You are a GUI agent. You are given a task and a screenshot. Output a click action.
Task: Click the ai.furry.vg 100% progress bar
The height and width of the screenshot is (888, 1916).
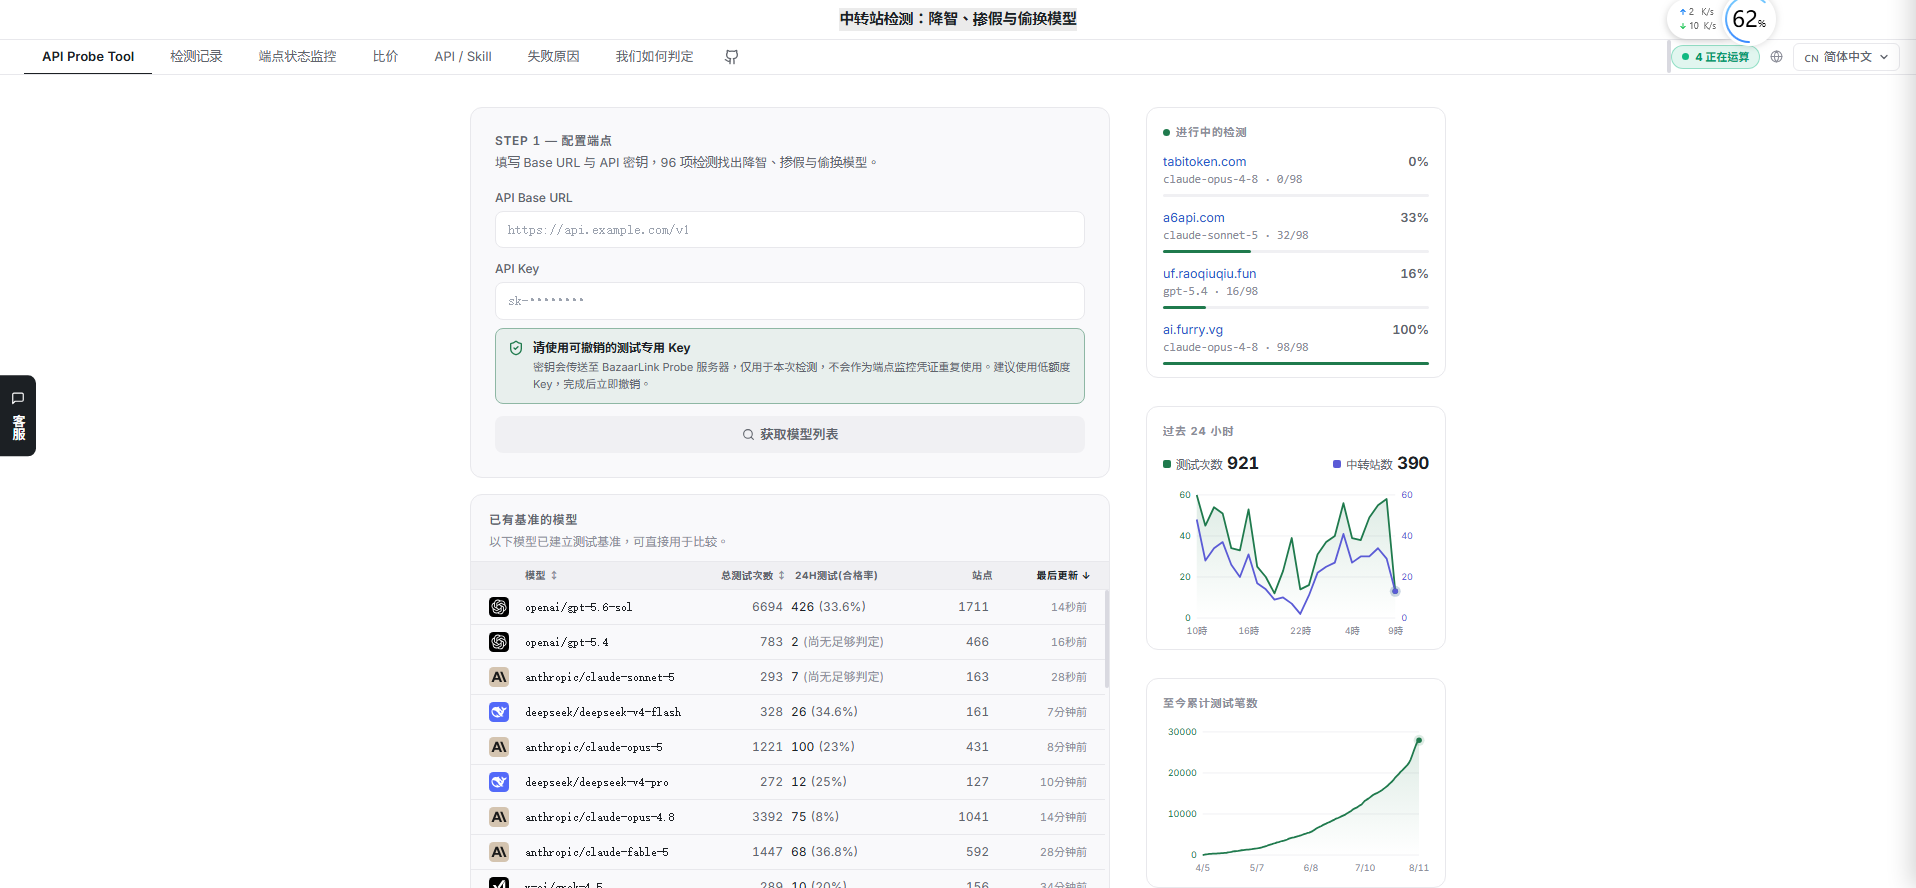[1296, 364]
